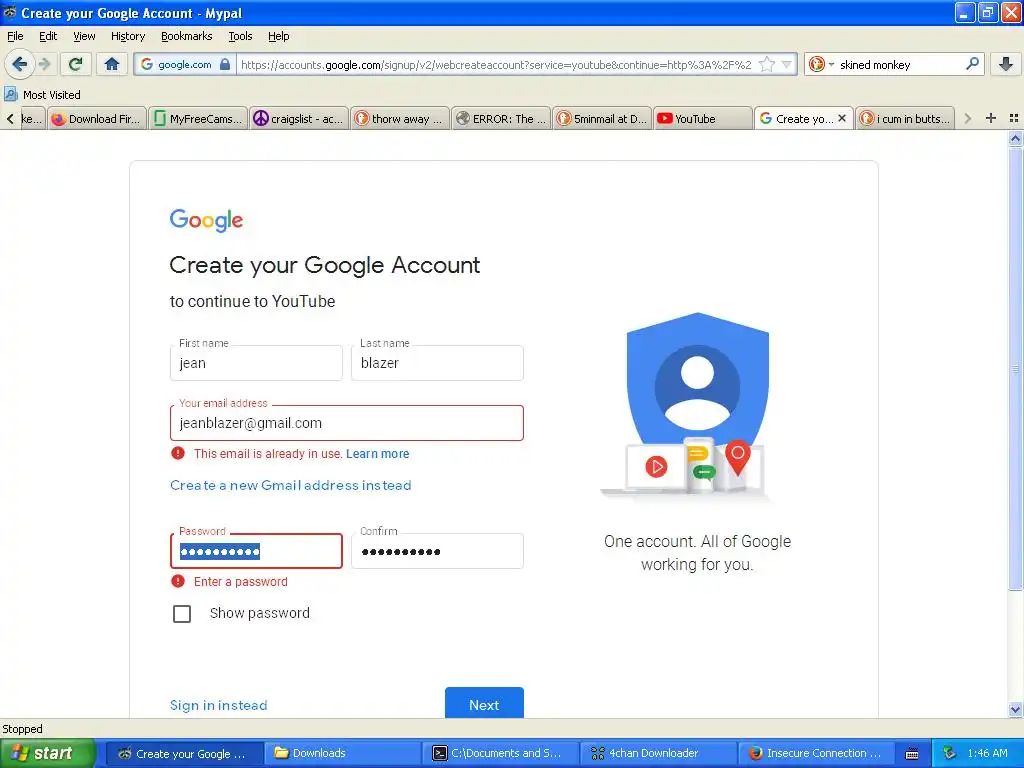Image resolution: width=1024 pixels, height=768 pixels.
Task: Click the vertical scrollbar down arrow
Action: tap(1015, 709)
